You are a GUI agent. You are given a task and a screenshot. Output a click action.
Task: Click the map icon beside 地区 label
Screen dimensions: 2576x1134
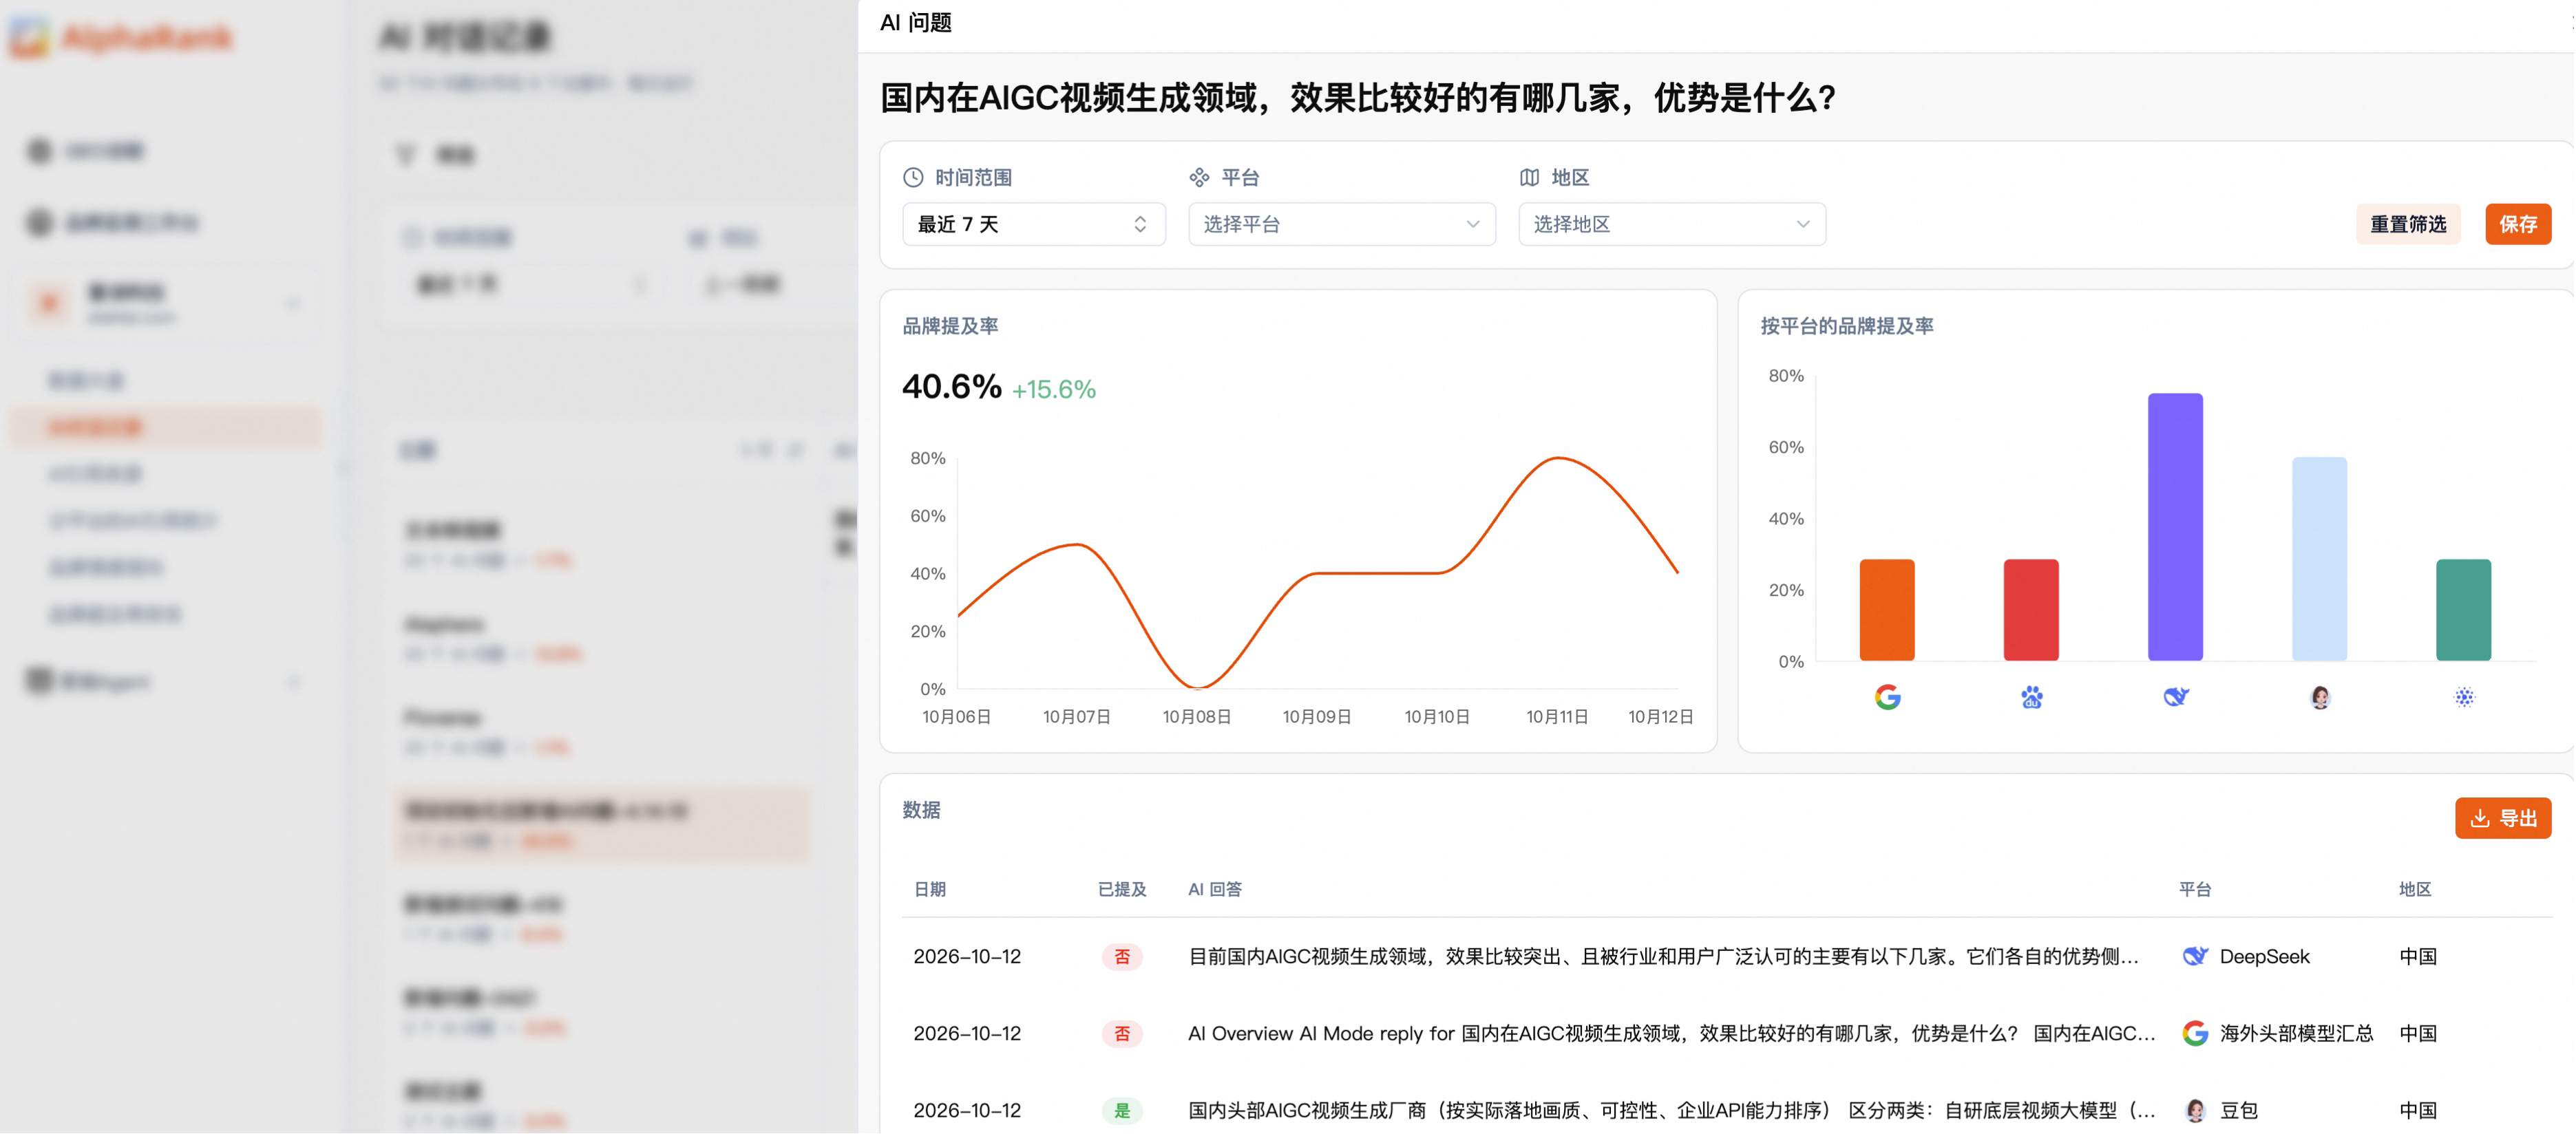[1528, 177]
